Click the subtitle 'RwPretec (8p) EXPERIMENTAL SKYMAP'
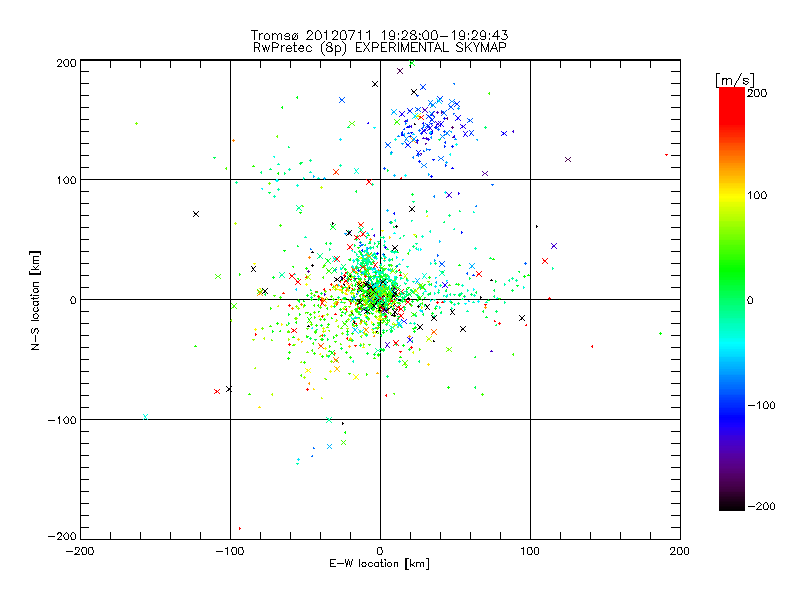 pos(380,47)
